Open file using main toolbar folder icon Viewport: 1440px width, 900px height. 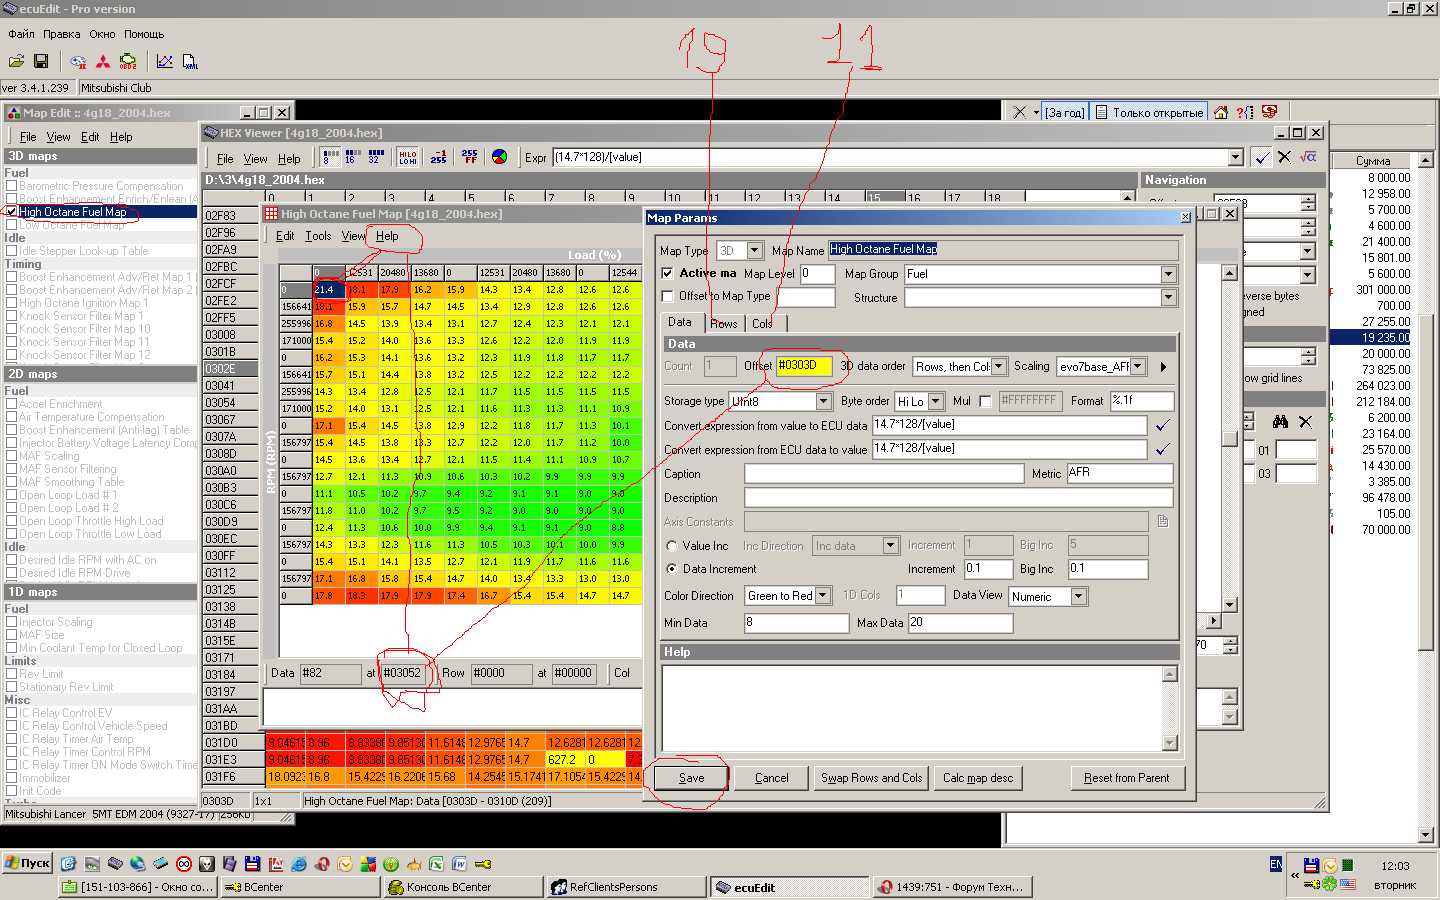click(17, 62)
